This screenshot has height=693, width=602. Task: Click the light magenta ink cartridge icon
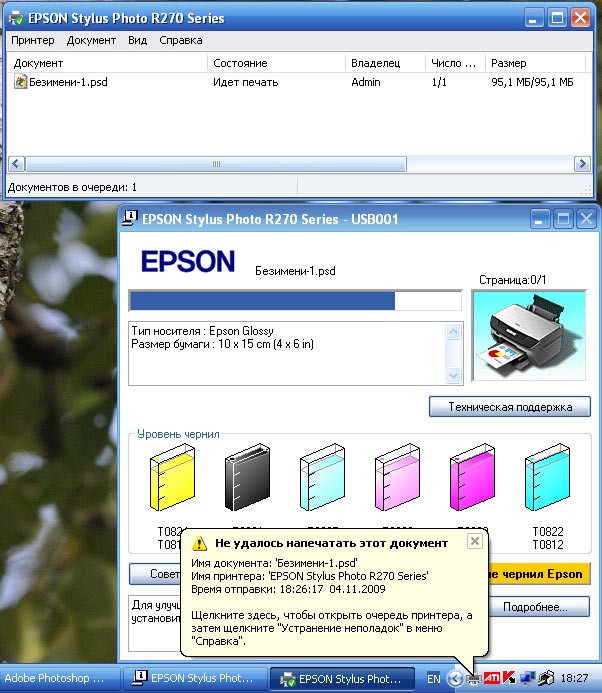(x=397, y=477)
